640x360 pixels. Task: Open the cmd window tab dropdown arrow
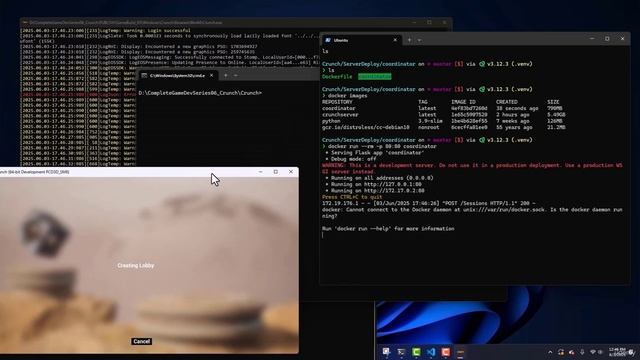point(236,76)
